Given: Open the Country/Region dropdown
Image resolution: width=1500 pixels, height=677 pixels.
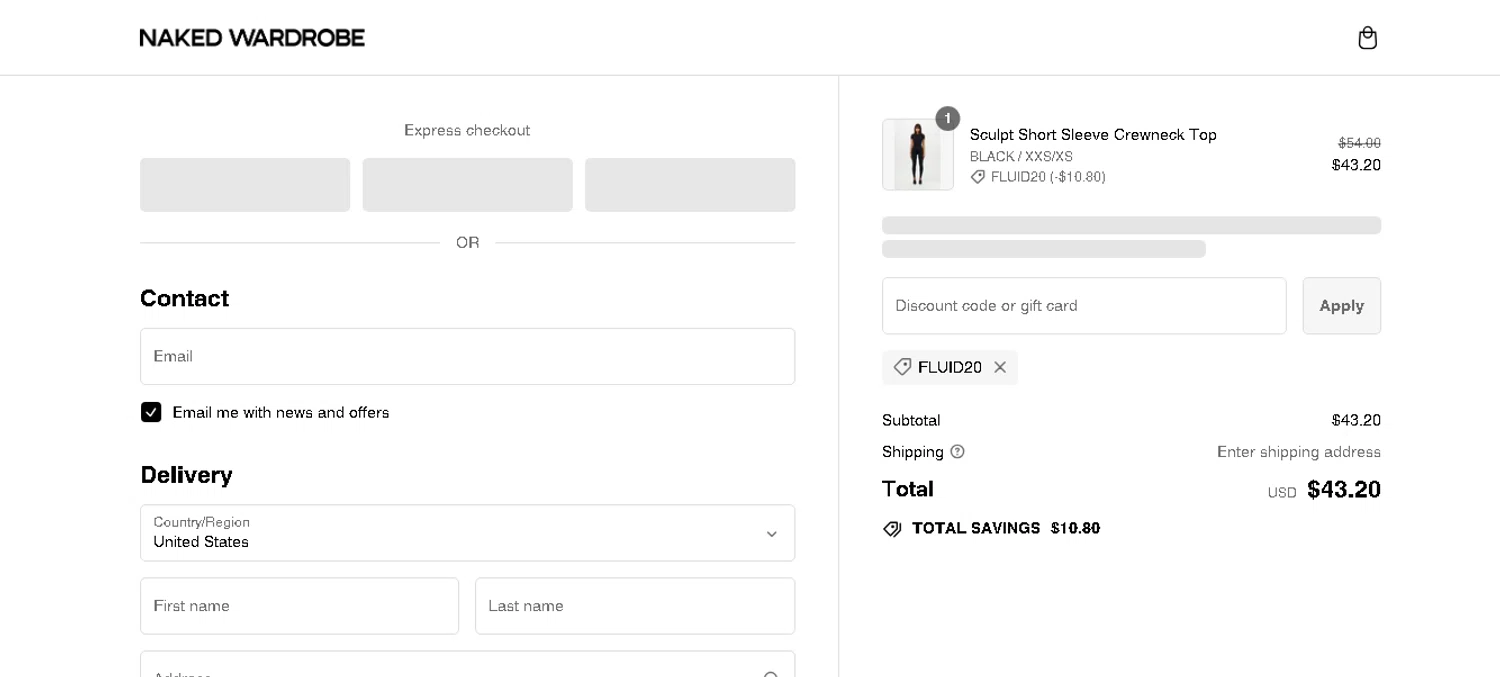Looking at the screenshot, I should click(467, 533).
